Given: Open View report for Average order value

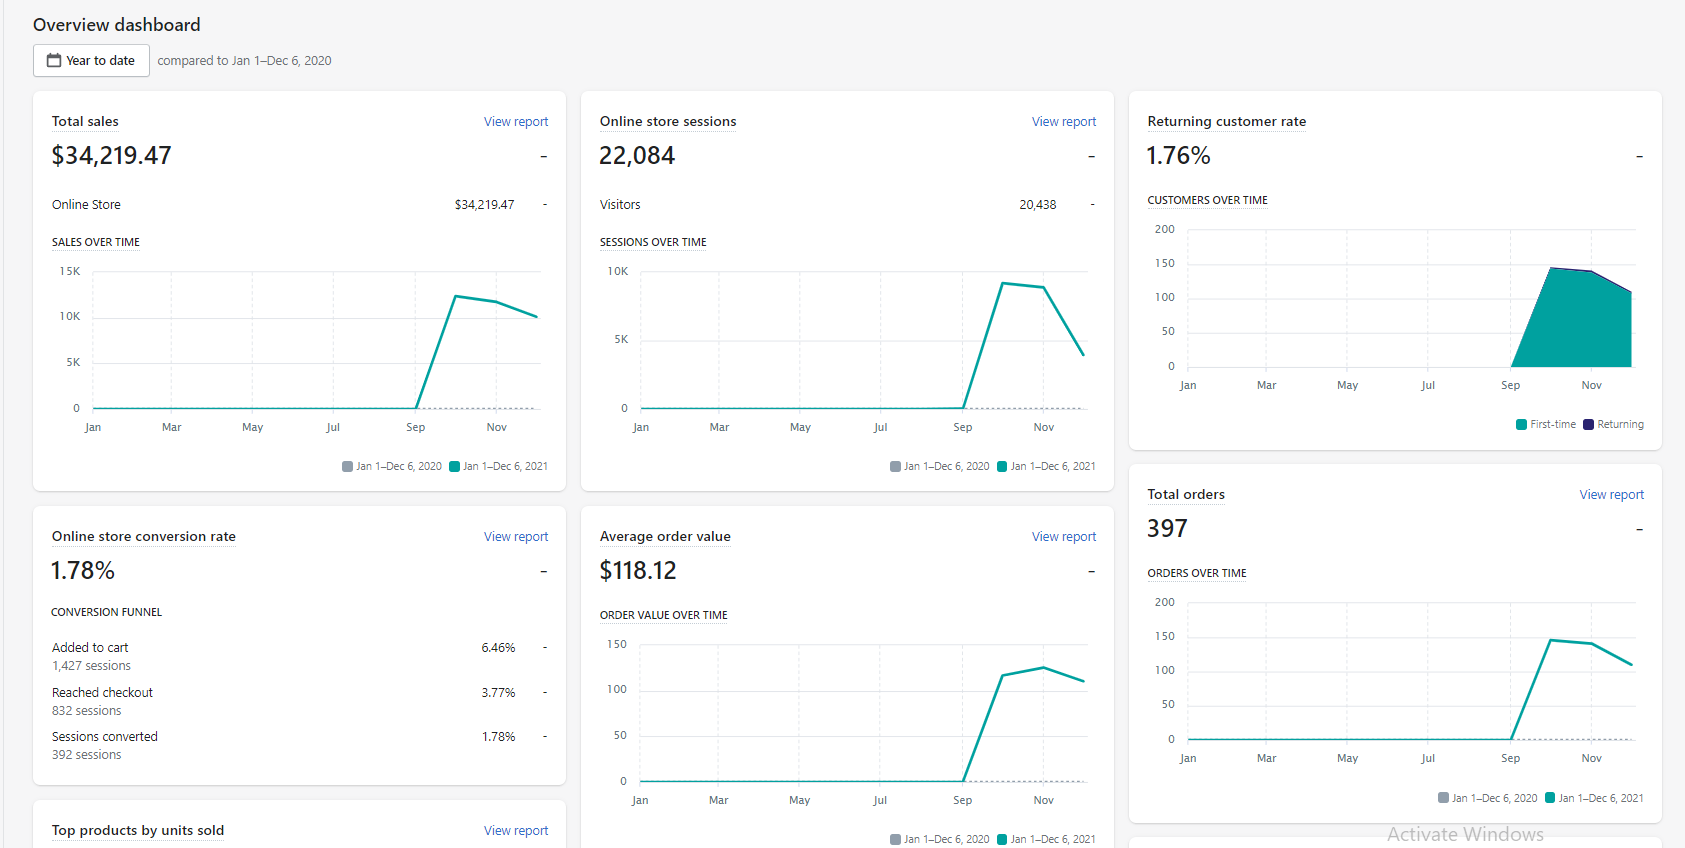Looking at the screenshot, I should (1064, 537).
